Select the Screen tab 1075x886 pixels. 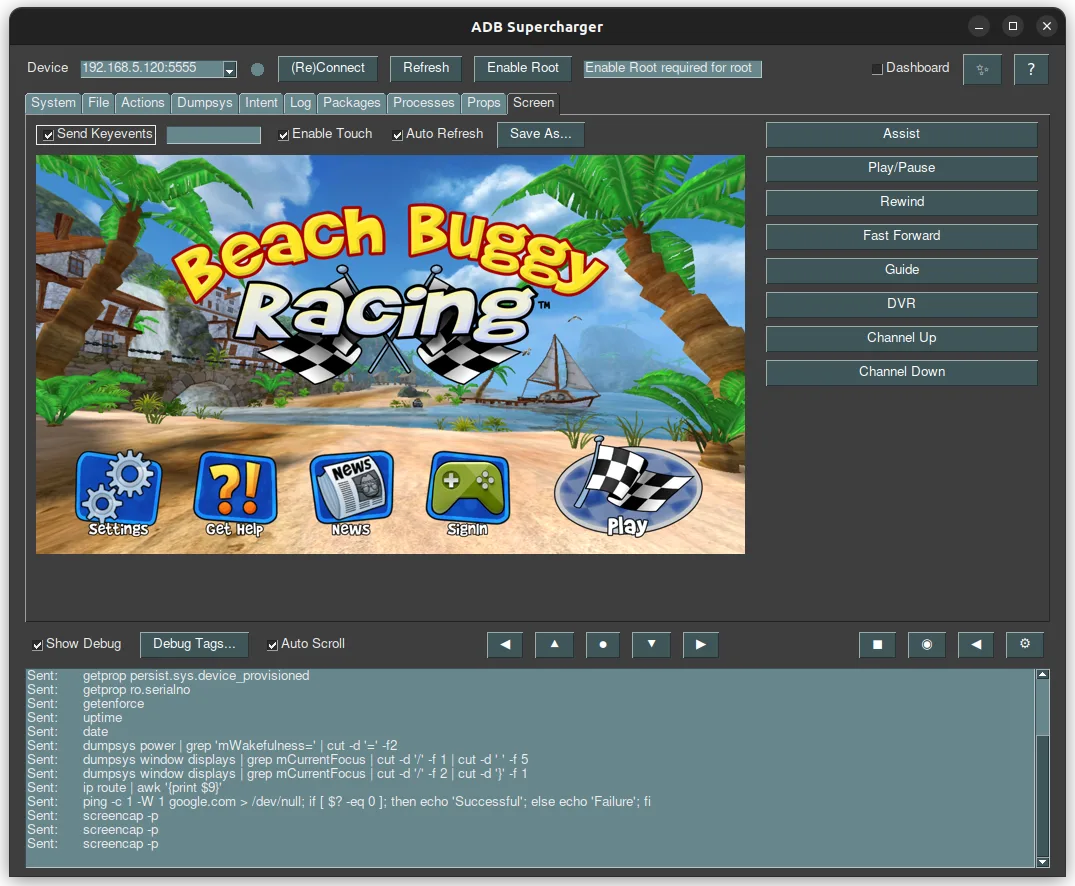[533, 103]
